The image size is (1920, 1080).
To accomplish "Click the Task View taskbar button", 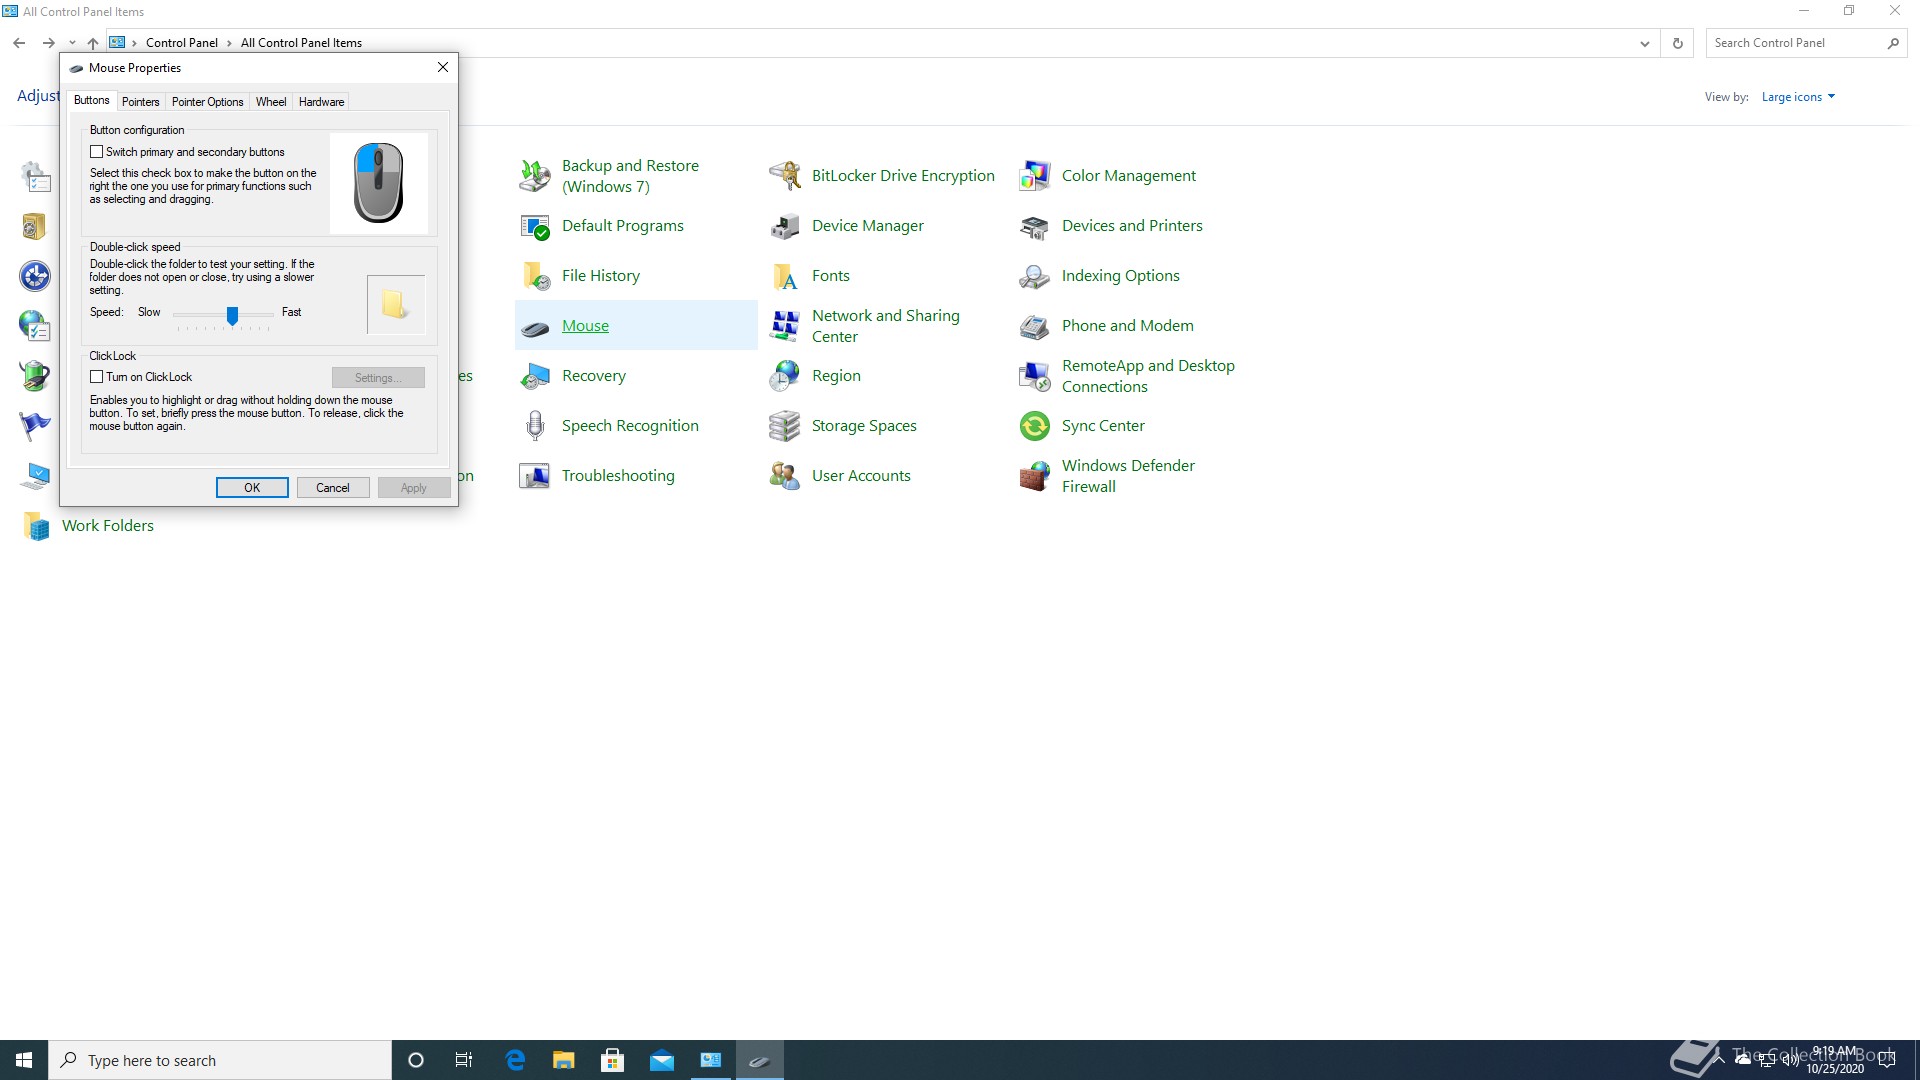I will [x=464, y=1060].
